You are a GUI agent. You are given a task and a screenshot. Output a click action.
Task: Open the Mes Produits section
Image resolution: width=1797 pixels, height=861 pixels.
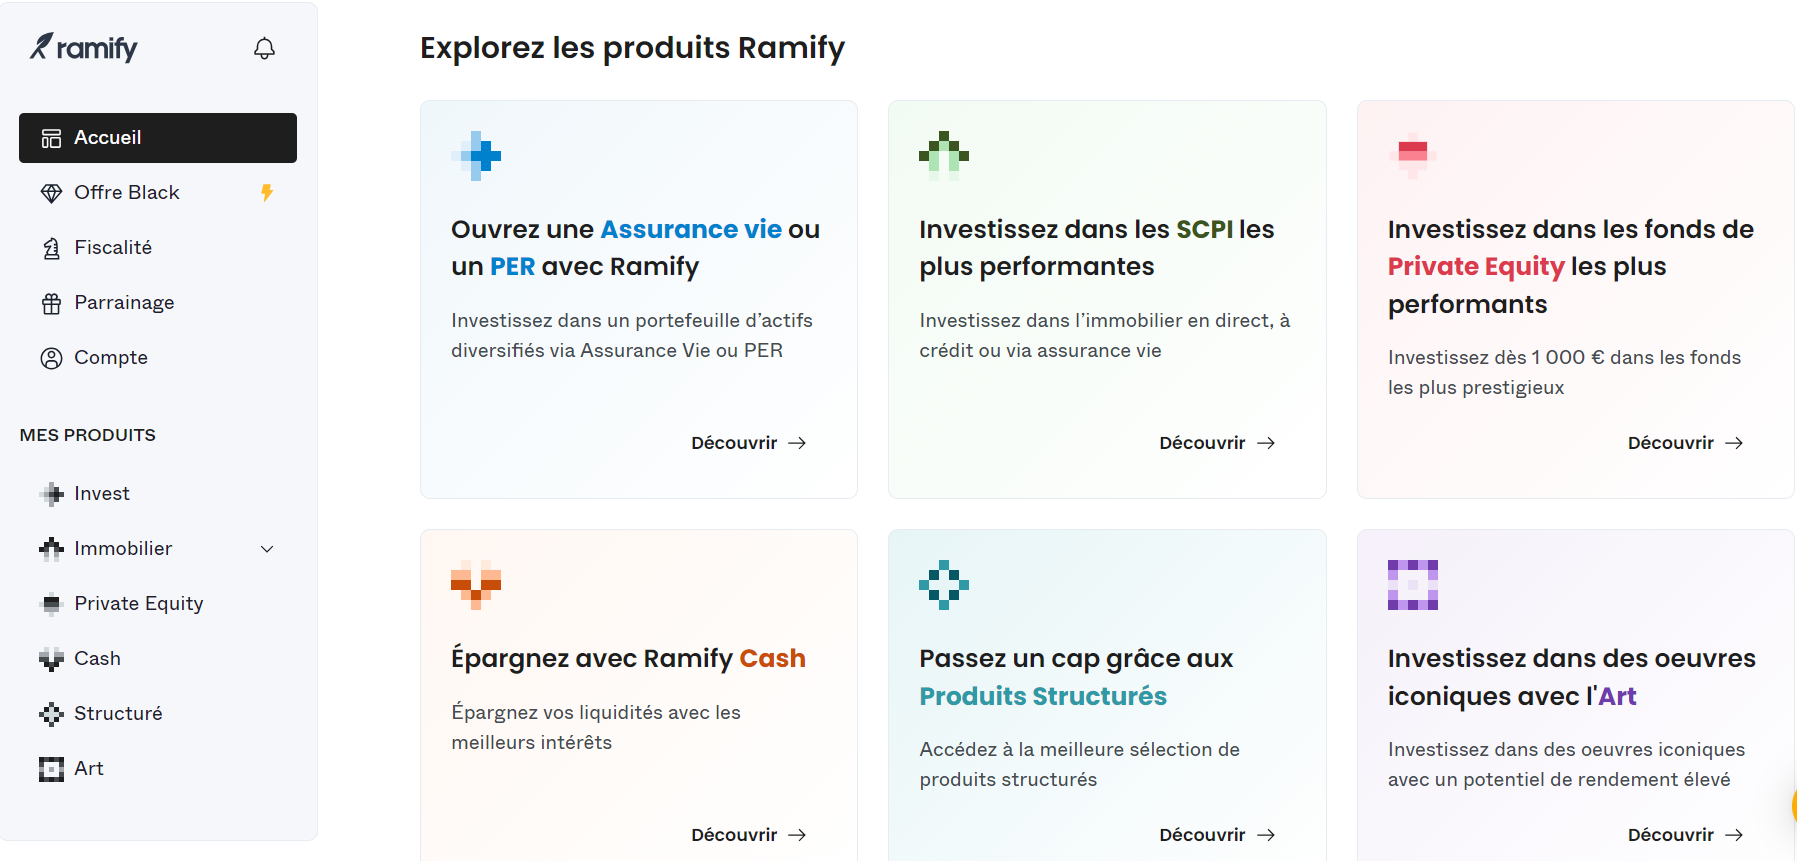pos(87,434)
